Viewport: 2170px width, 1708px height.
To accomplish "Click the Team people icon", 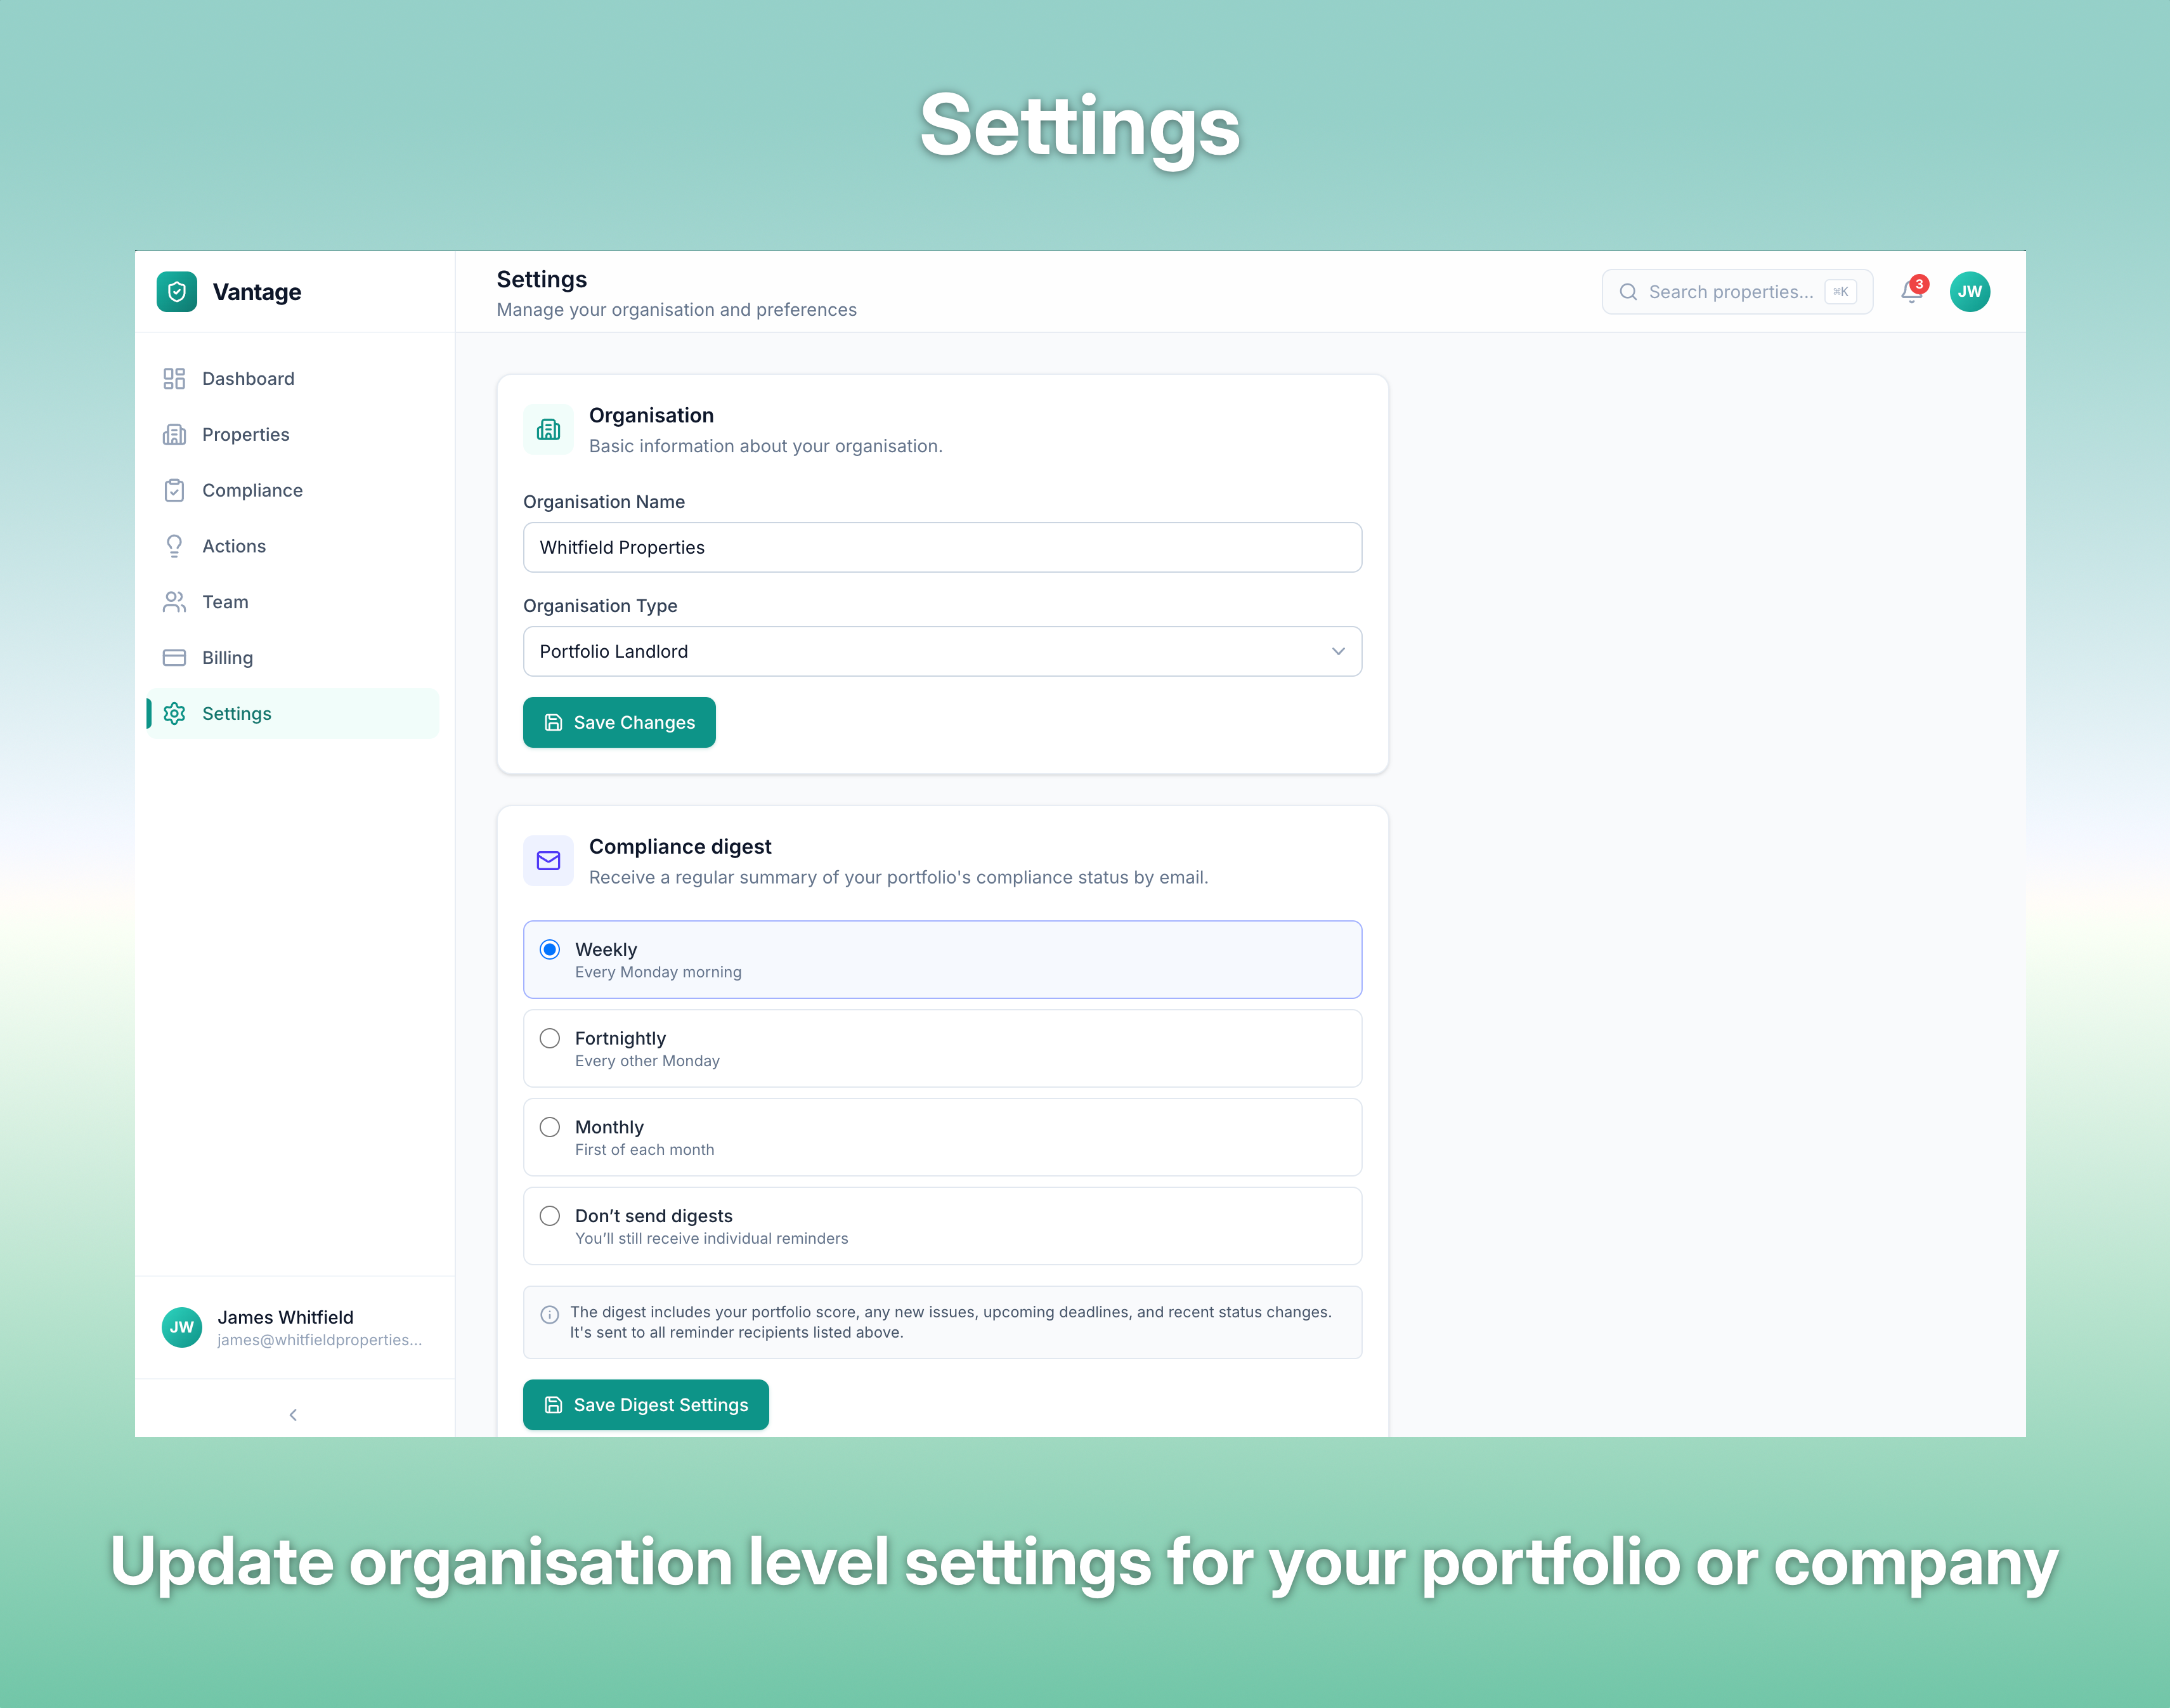I will pyautogui.click(x=174, y=602).
